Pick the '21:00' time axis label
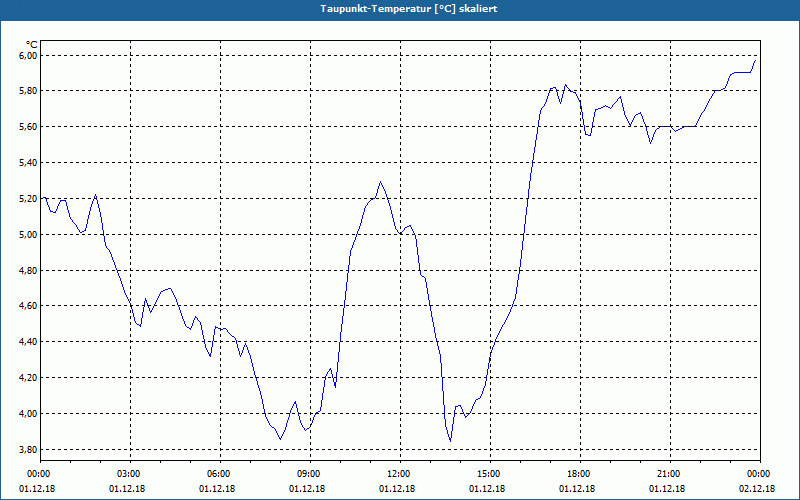800x500 pixels. pyautogui.click(x=670, y=474)
